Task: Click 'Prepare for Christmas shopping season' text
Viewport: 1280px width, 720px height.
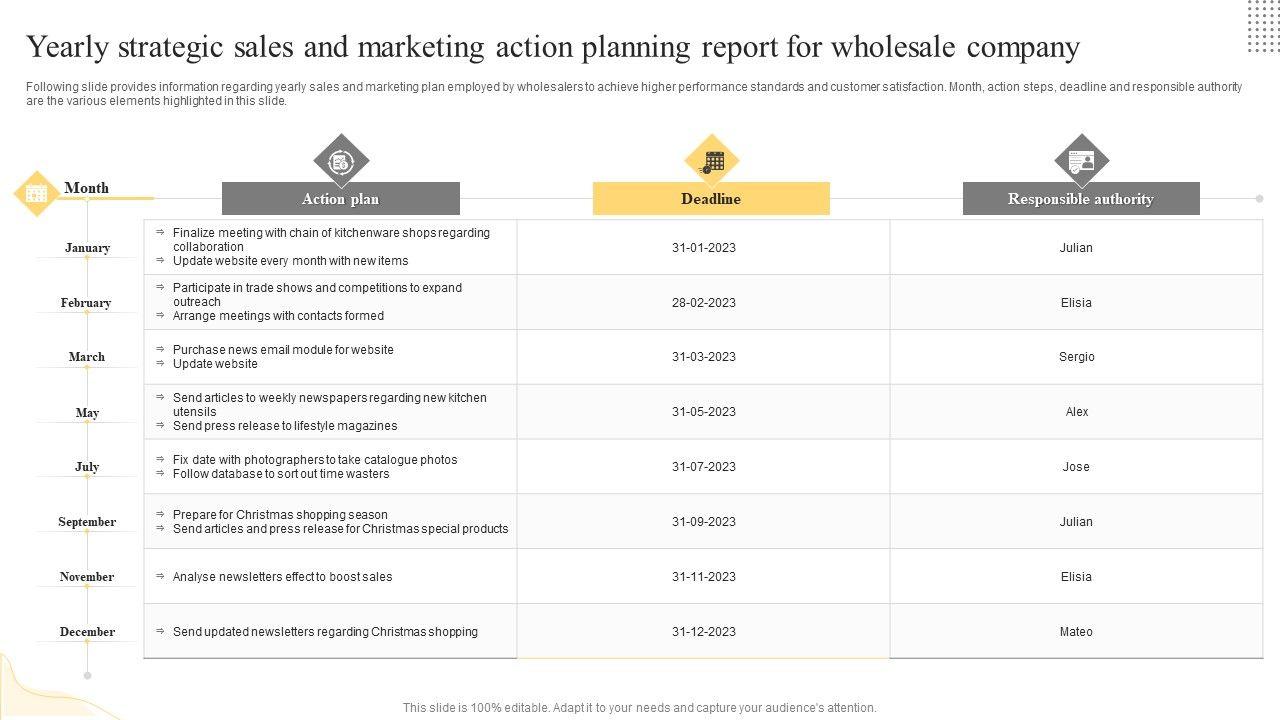Action: [x=280, y=515]
